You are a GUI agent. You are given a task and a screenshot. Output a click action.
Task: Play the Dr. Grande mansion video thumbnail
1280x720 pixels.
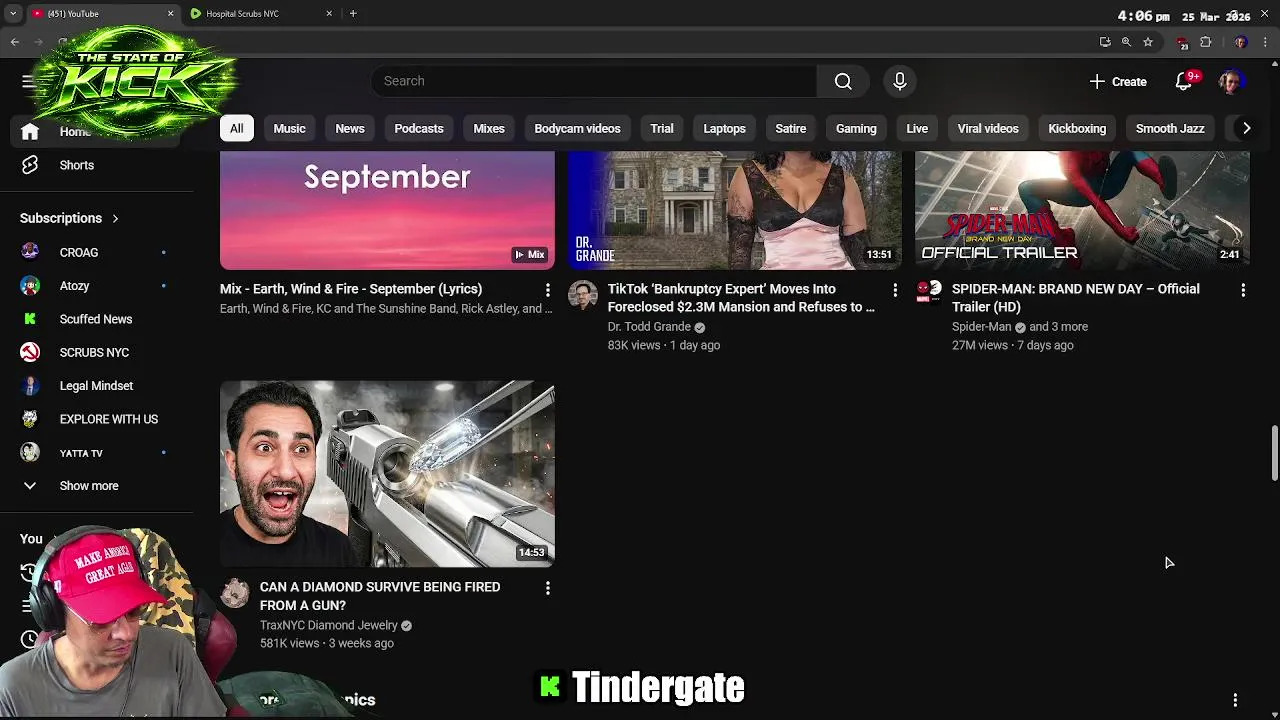[x=735, y=210]
